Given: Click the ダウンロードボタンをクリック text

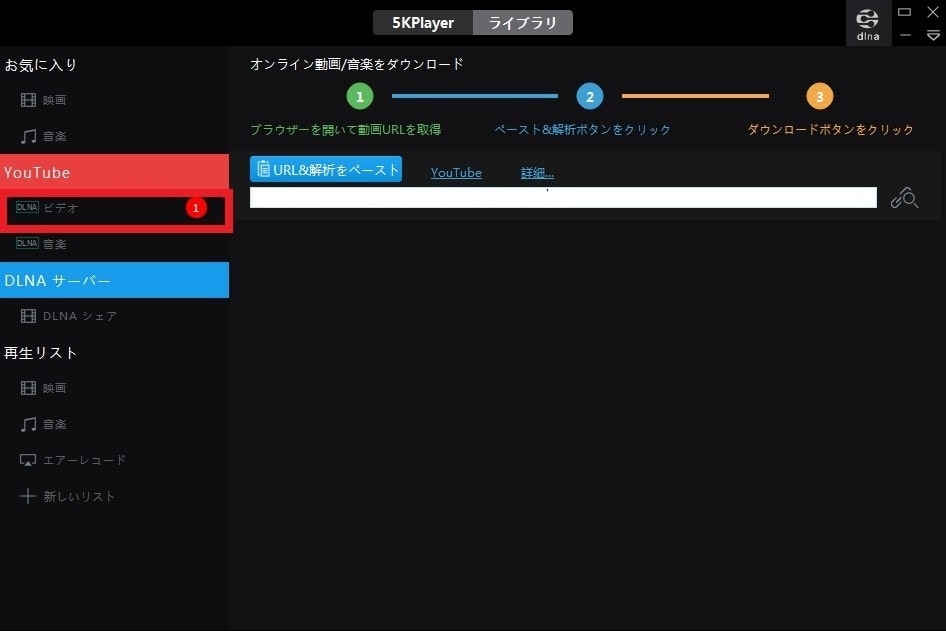Looking at the screenshot, I should [830, 130].
